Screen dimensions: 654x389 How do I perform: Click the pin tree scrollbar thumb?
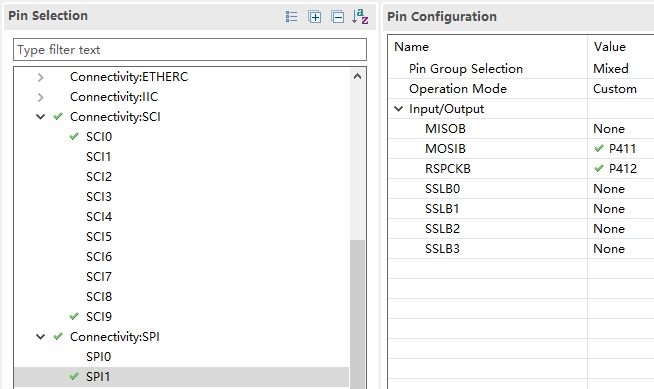tap(357, 314)
